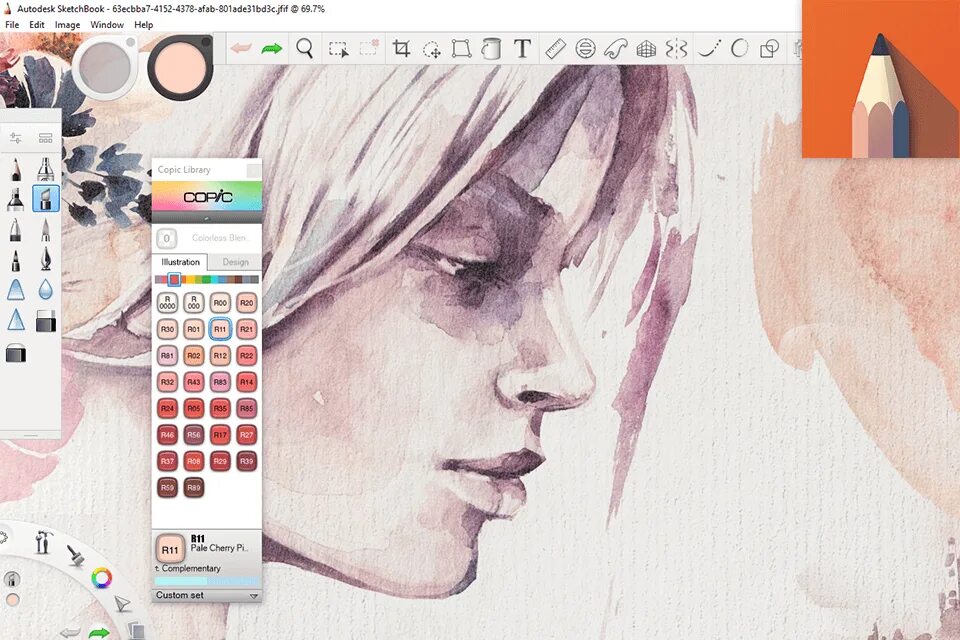Click the peach color puck
960x640 pixels.
(x=180, y=66)
